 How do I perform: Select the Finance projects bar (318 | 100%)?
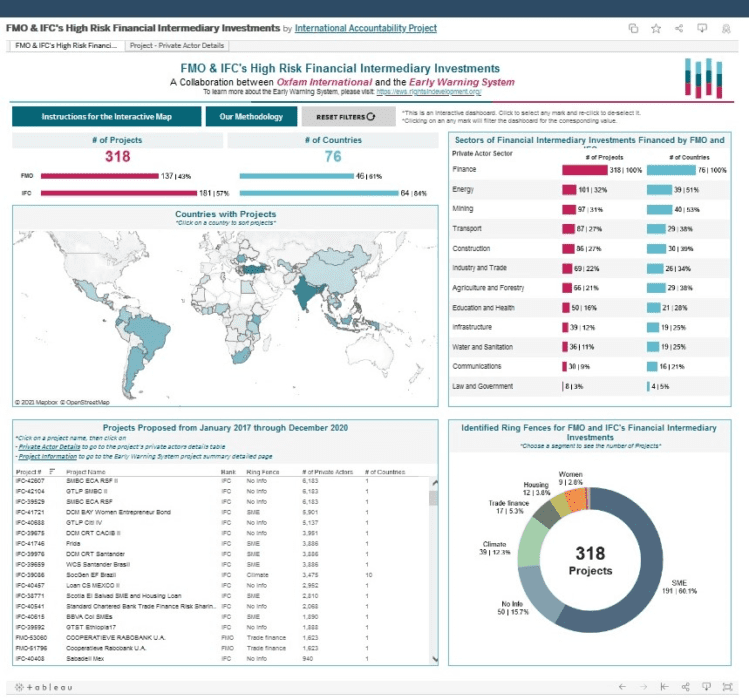click(x=585, y=170)
